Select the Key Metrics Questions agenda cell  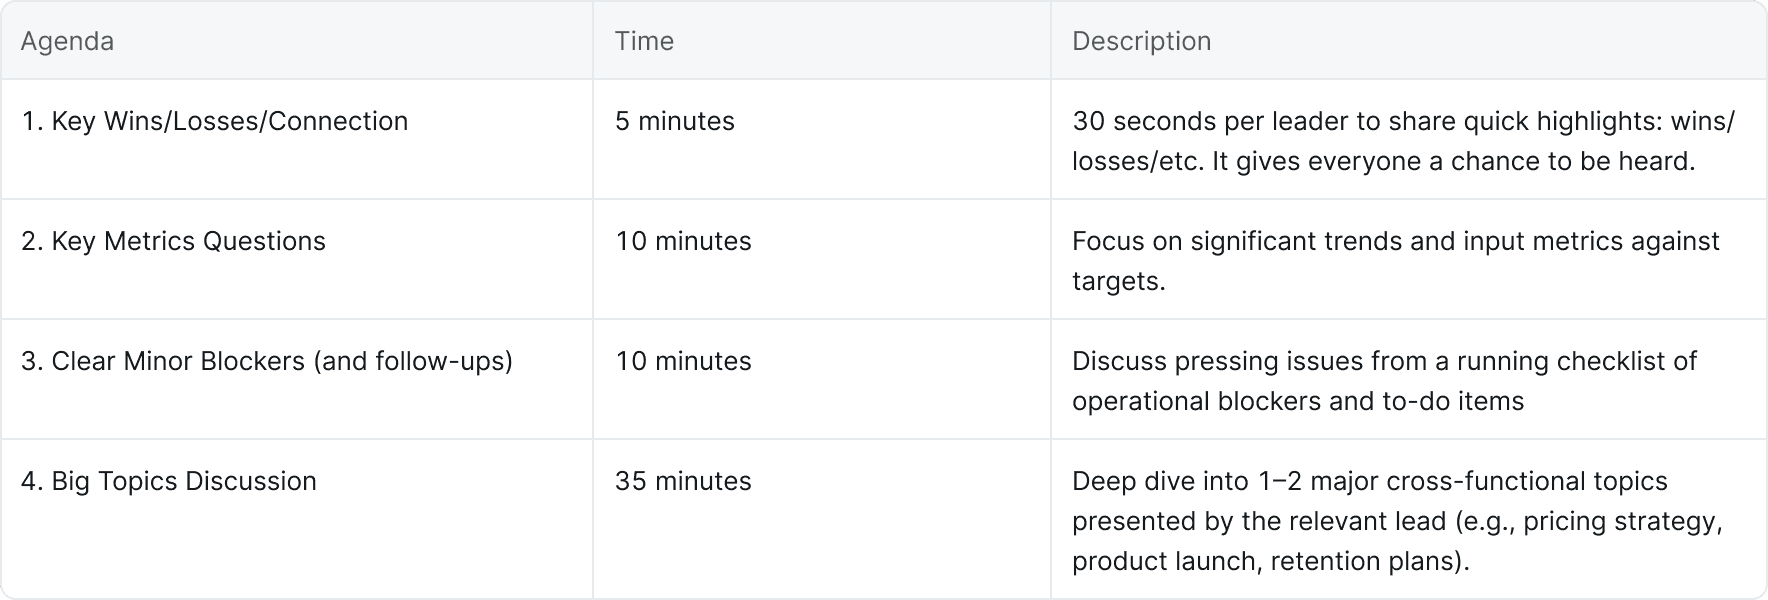(173, 241)
